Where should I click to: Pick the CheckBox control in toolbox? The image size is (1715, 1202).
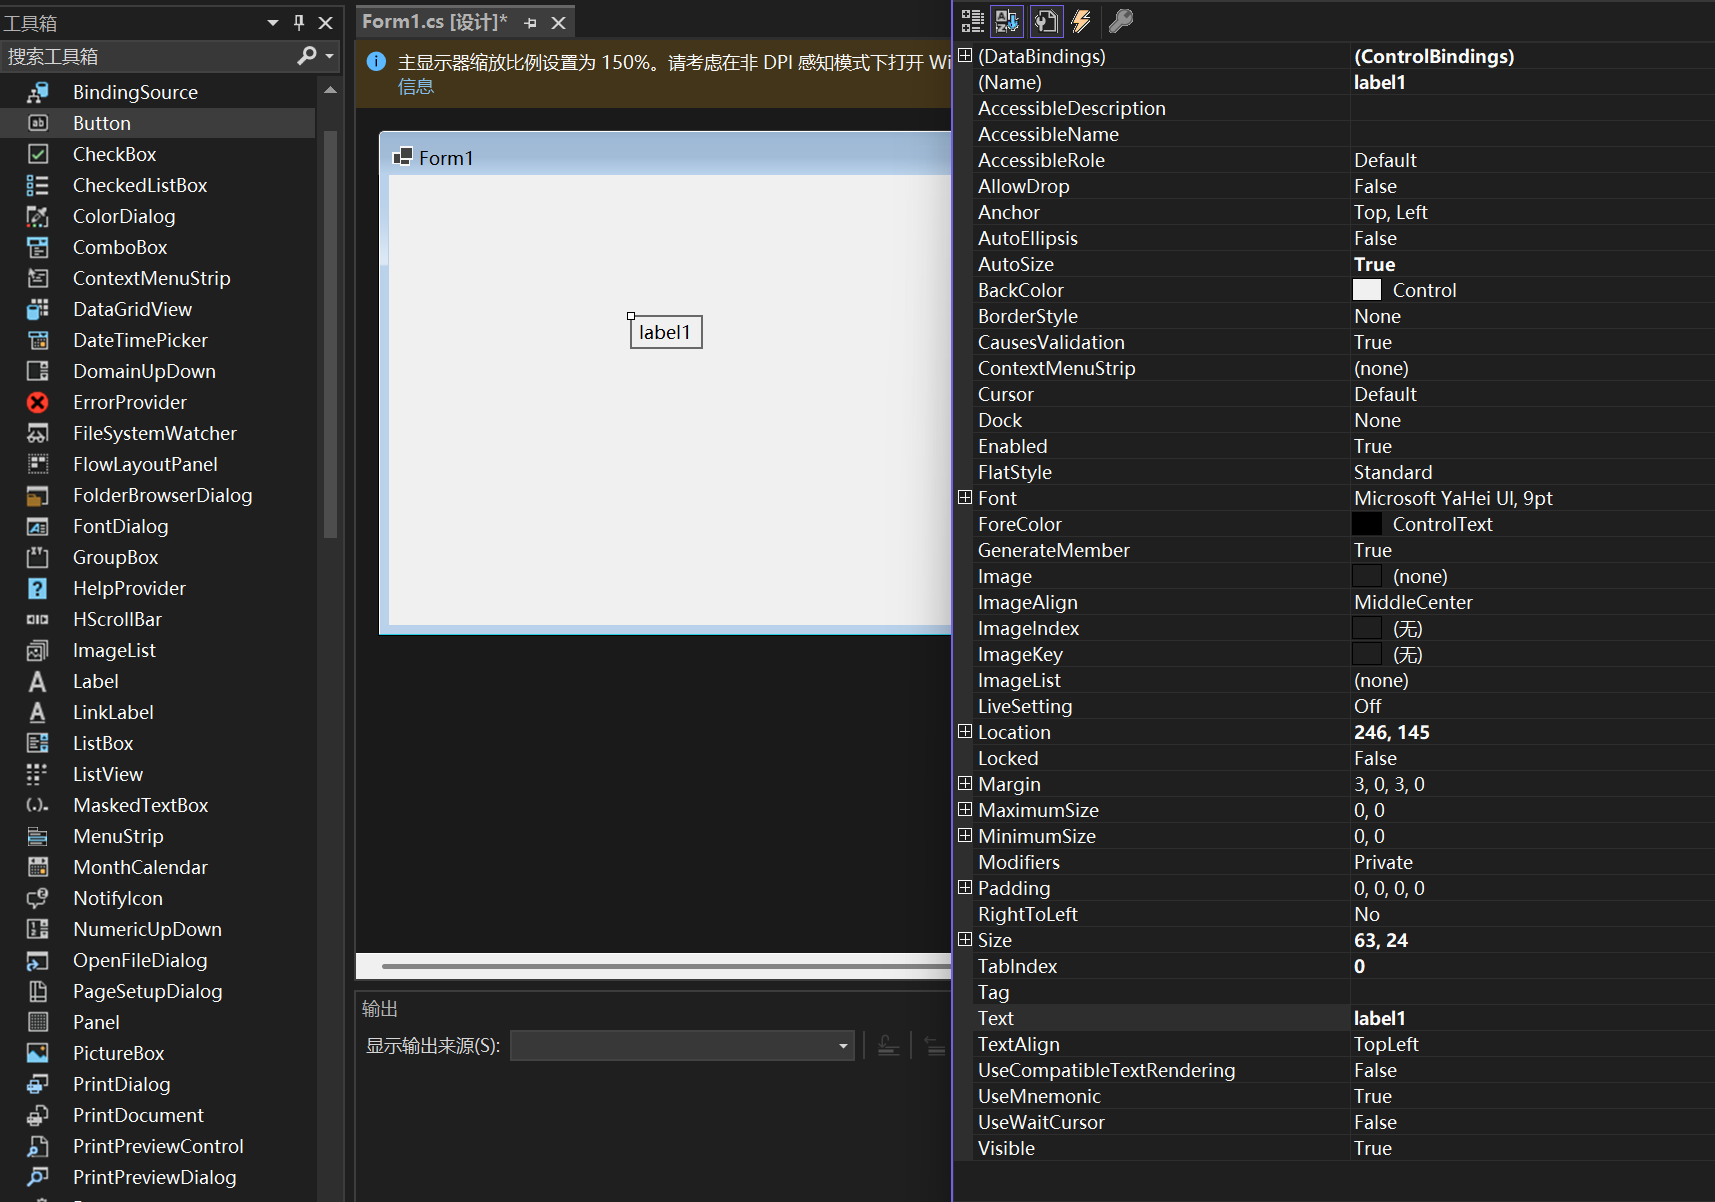(x=158, y=154)
